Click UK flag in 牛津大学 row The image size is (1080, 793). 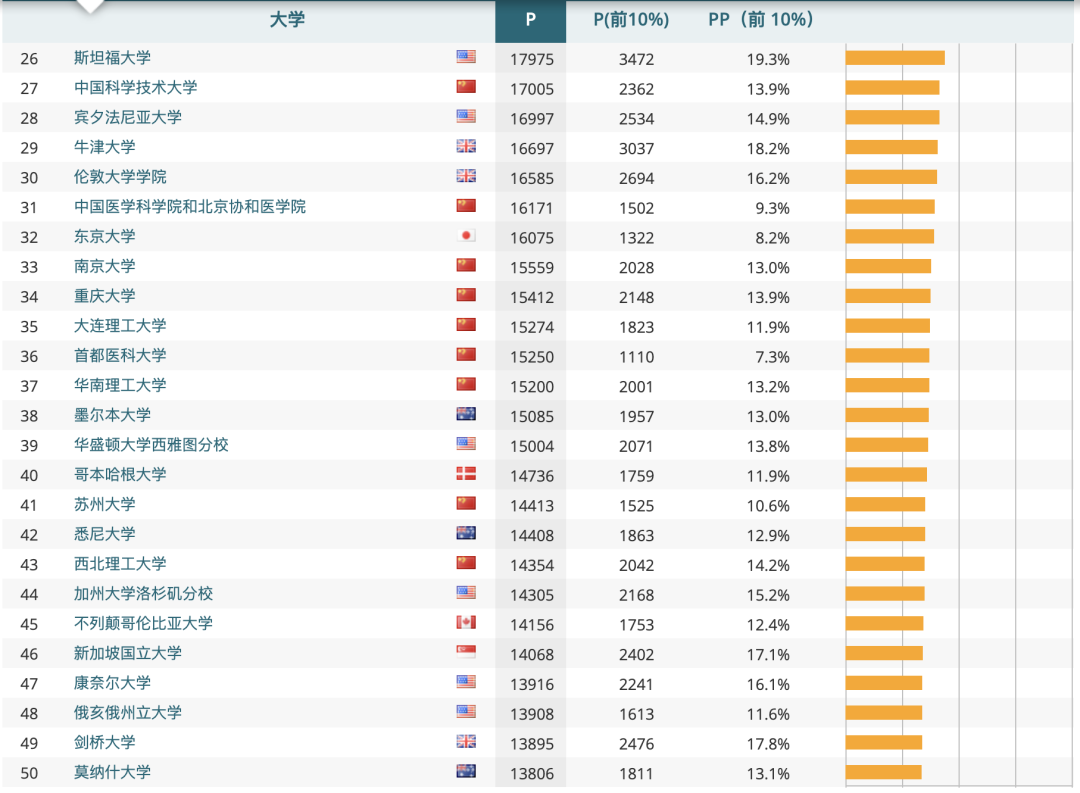coord(466,146)
